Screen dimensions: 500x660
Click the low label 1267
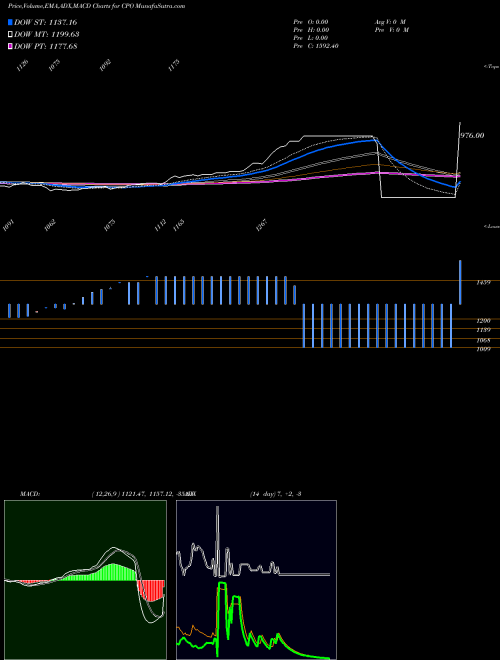261,225
